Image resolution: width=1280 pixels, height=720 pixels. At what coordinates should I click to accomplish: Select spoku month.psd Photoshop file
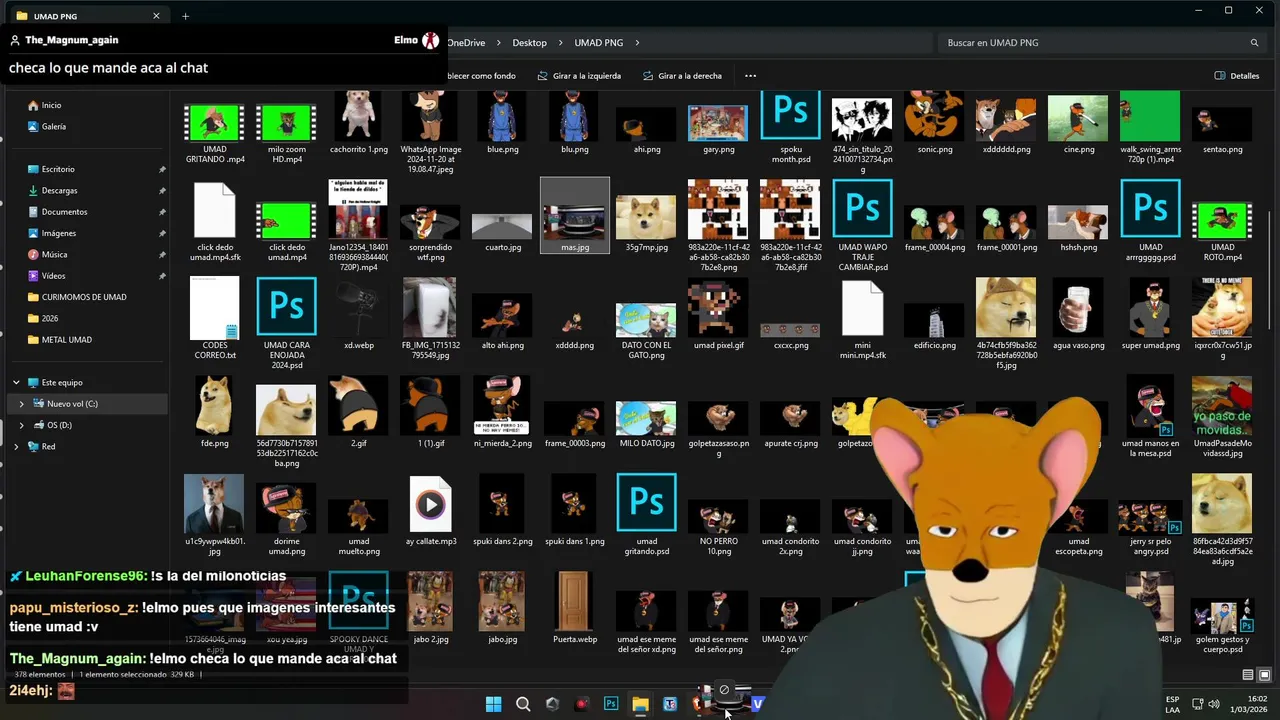pyautogui.click(x=790, y=128)
